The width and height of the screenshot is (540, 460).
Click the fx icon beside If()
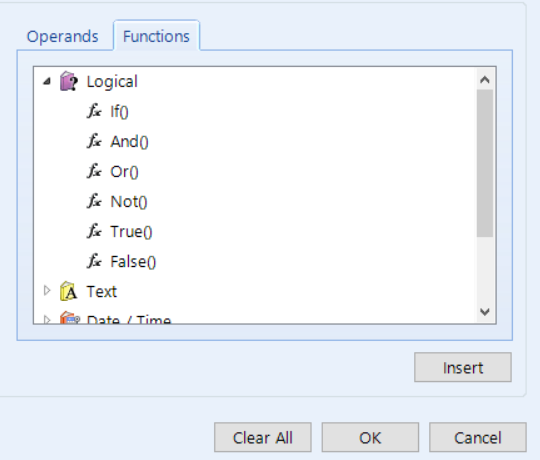tap(94, 111)
